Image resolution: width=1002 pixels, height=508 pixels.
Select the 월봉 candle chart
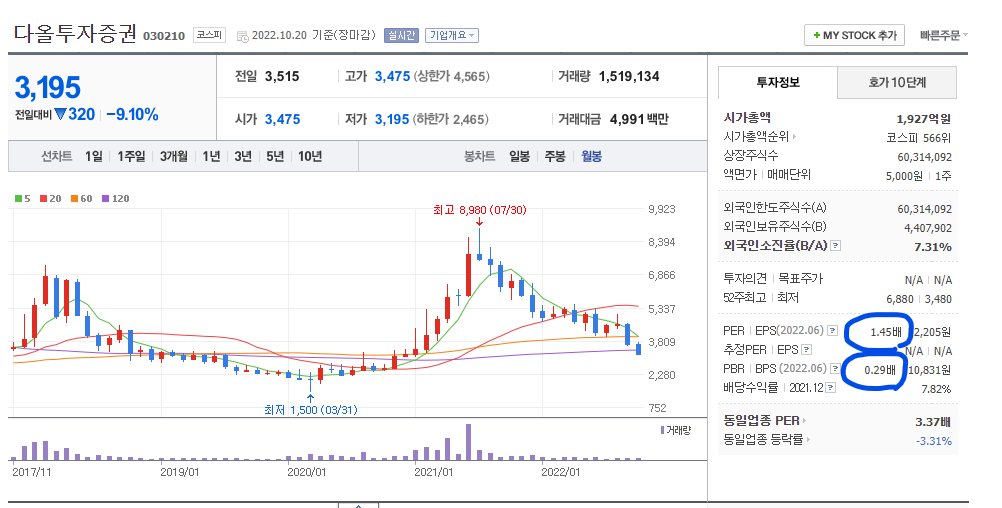coord(591,157)
